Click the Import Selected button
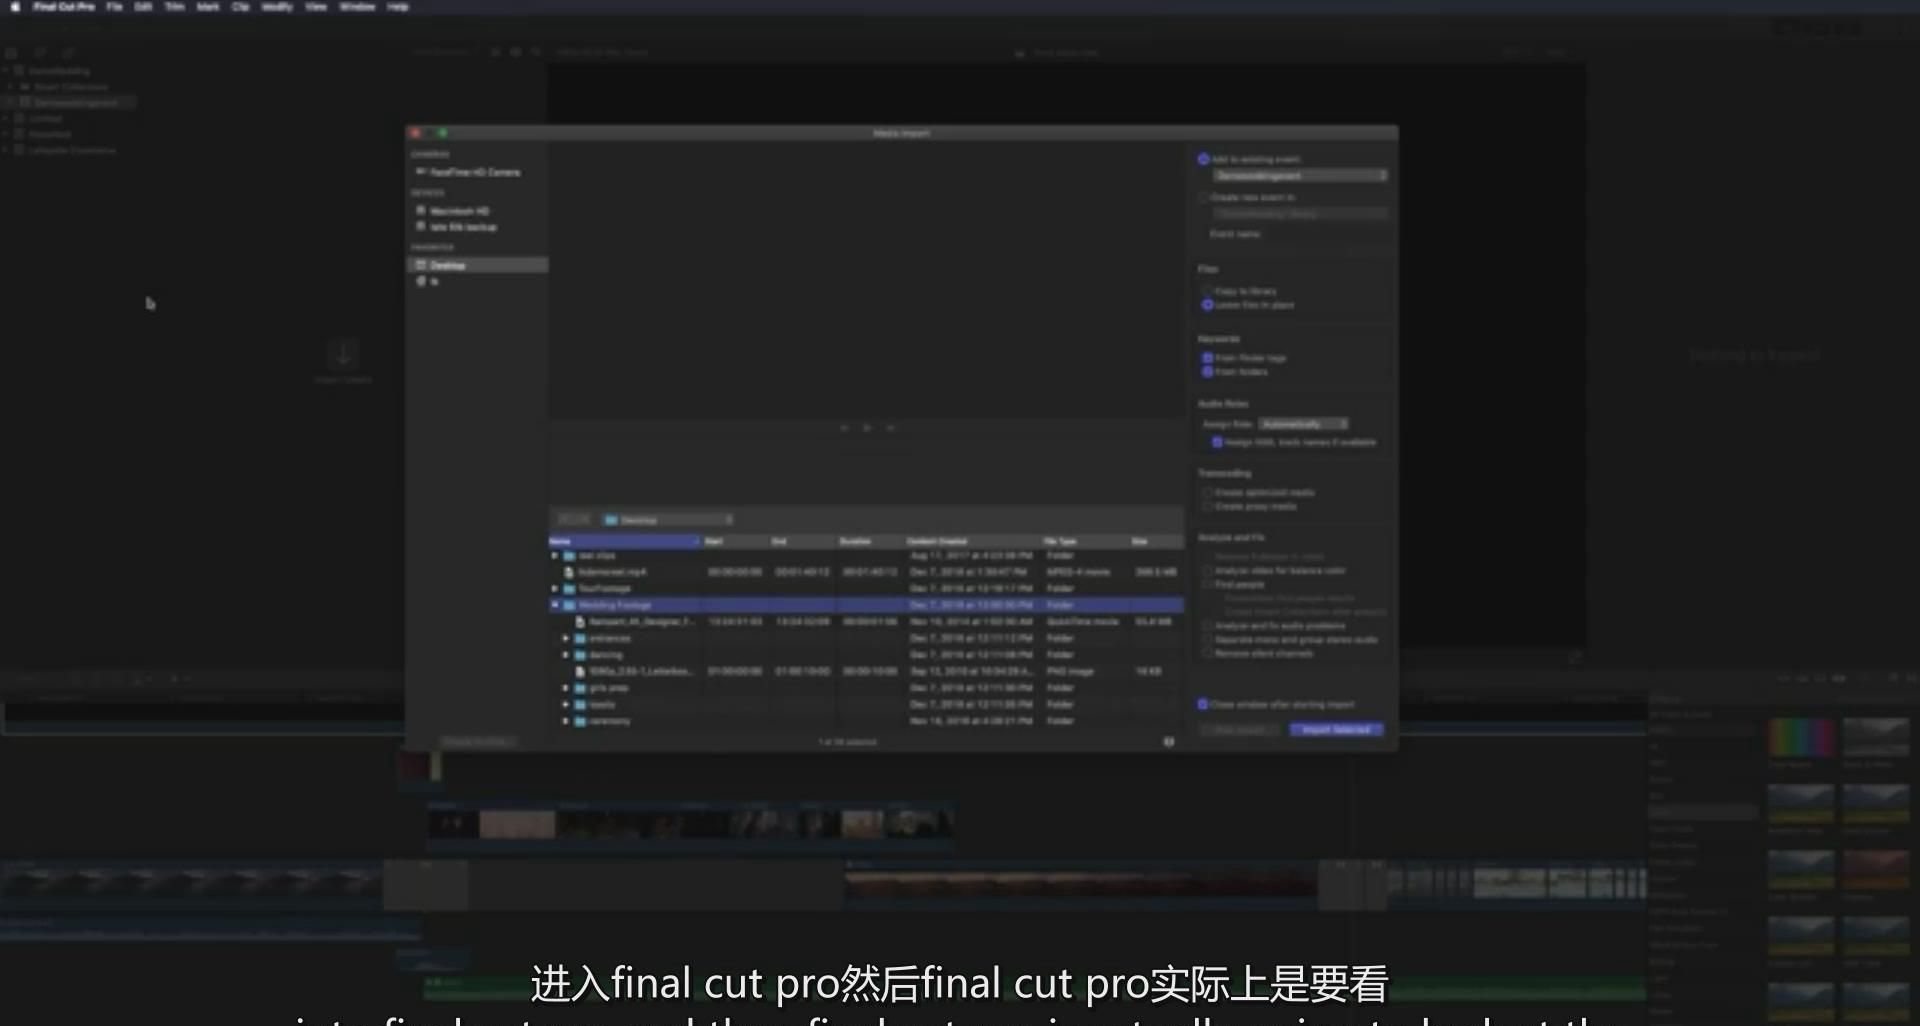 1336,730
